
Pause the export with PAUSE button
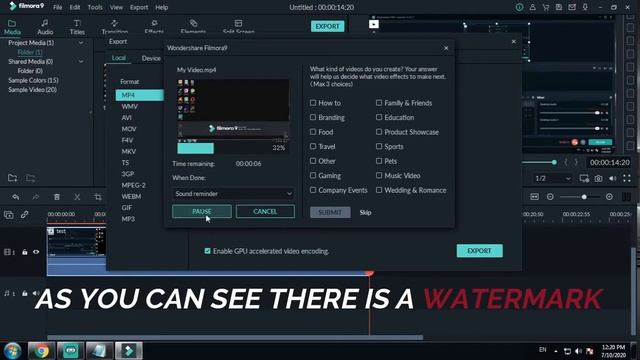pos(202,211)
